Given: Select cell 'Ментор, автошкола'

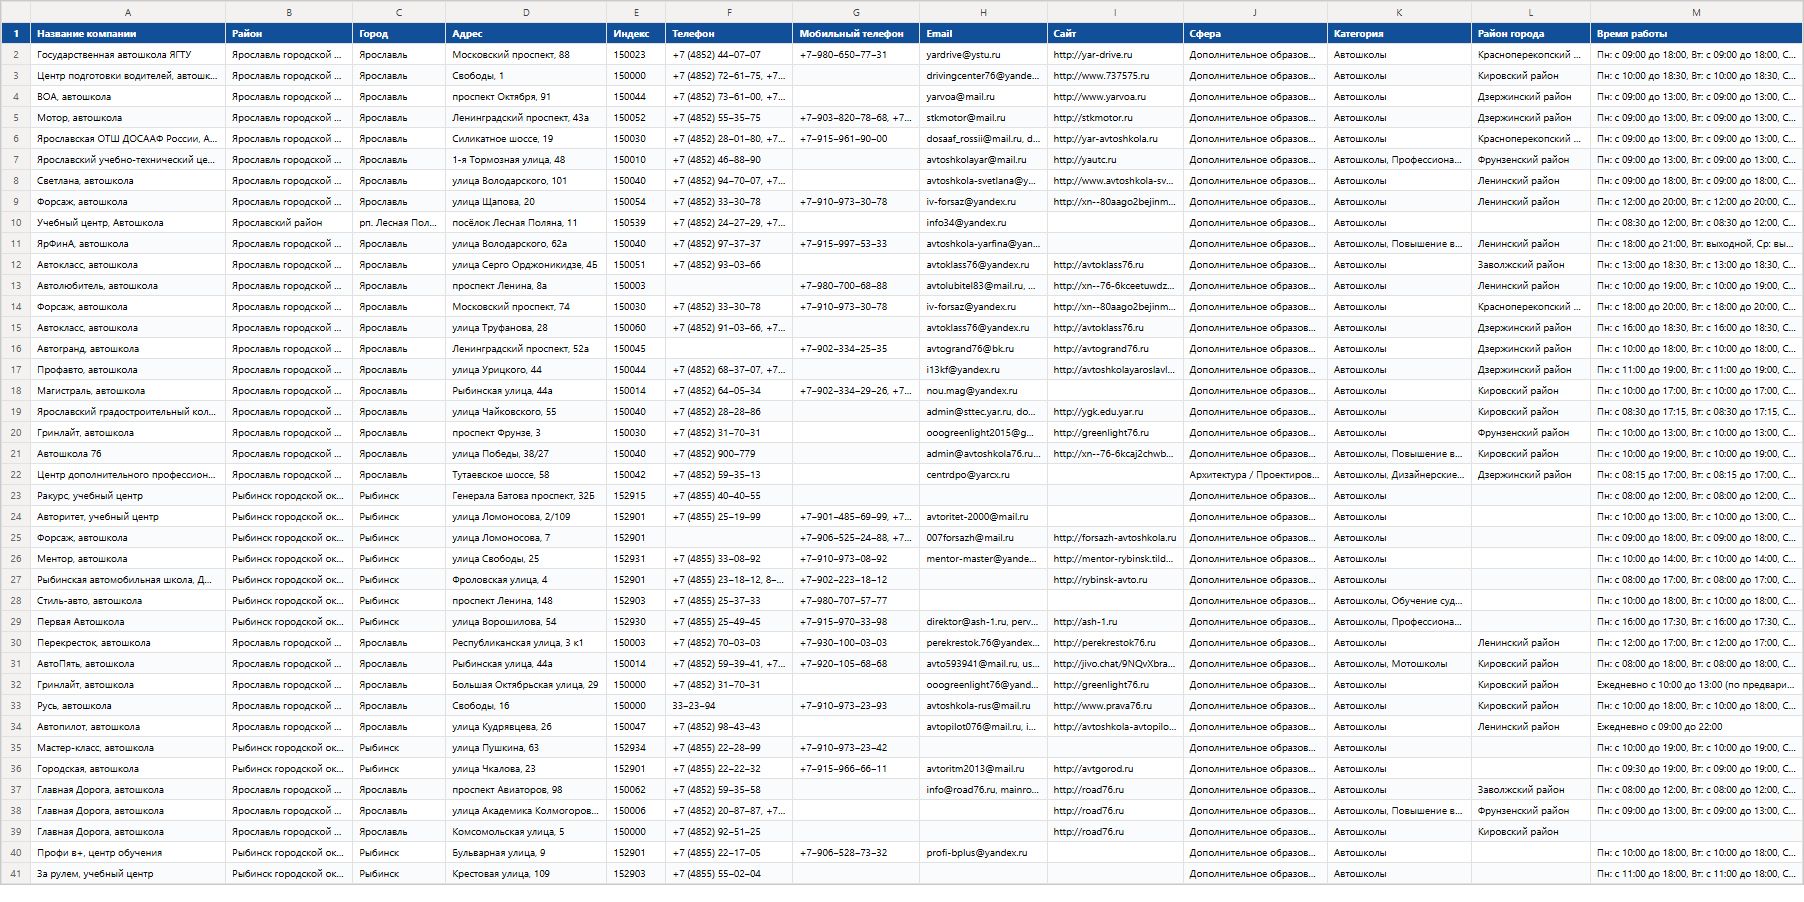Looking at the screenshot, I should tap(128, 559).
